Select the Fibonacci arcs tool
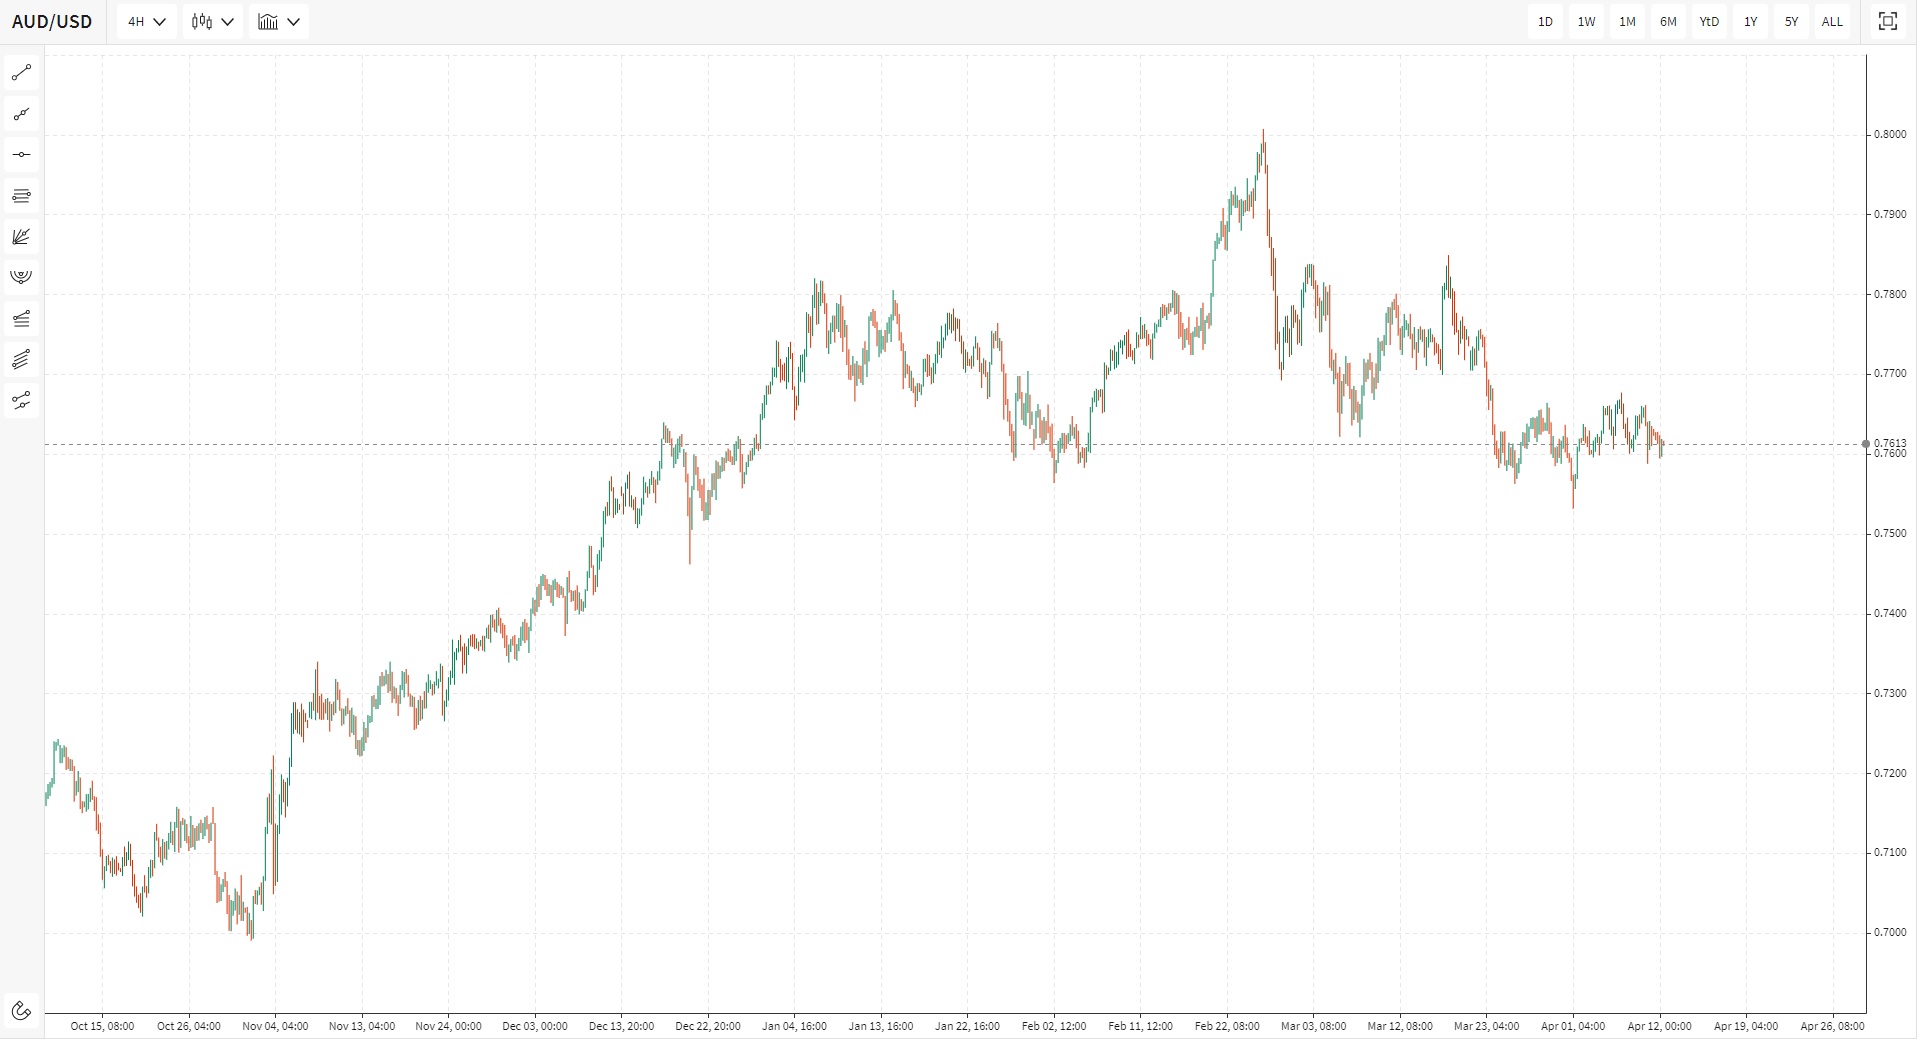This screenshot has height=1039, width=1917. pyautogui.click(x=22, y=277)
